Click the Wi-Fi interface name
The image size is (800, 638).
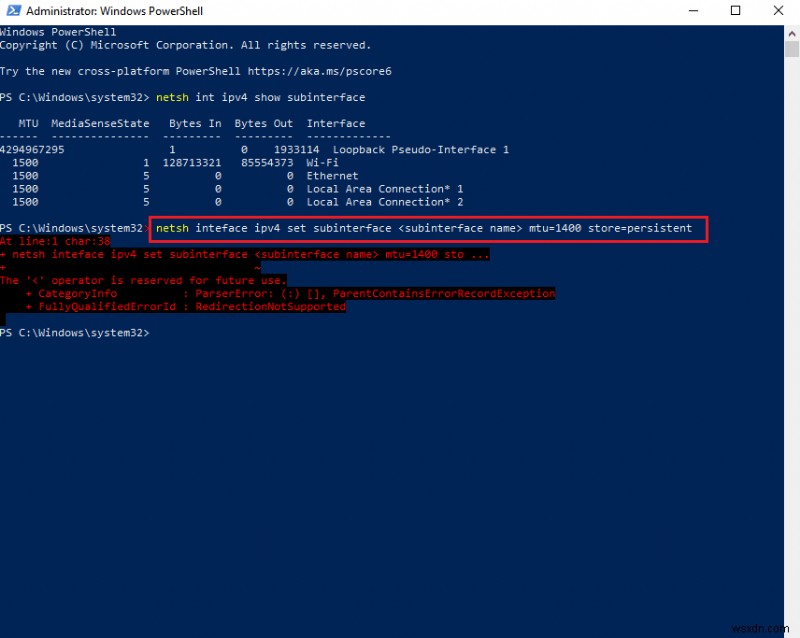[322, 162]
